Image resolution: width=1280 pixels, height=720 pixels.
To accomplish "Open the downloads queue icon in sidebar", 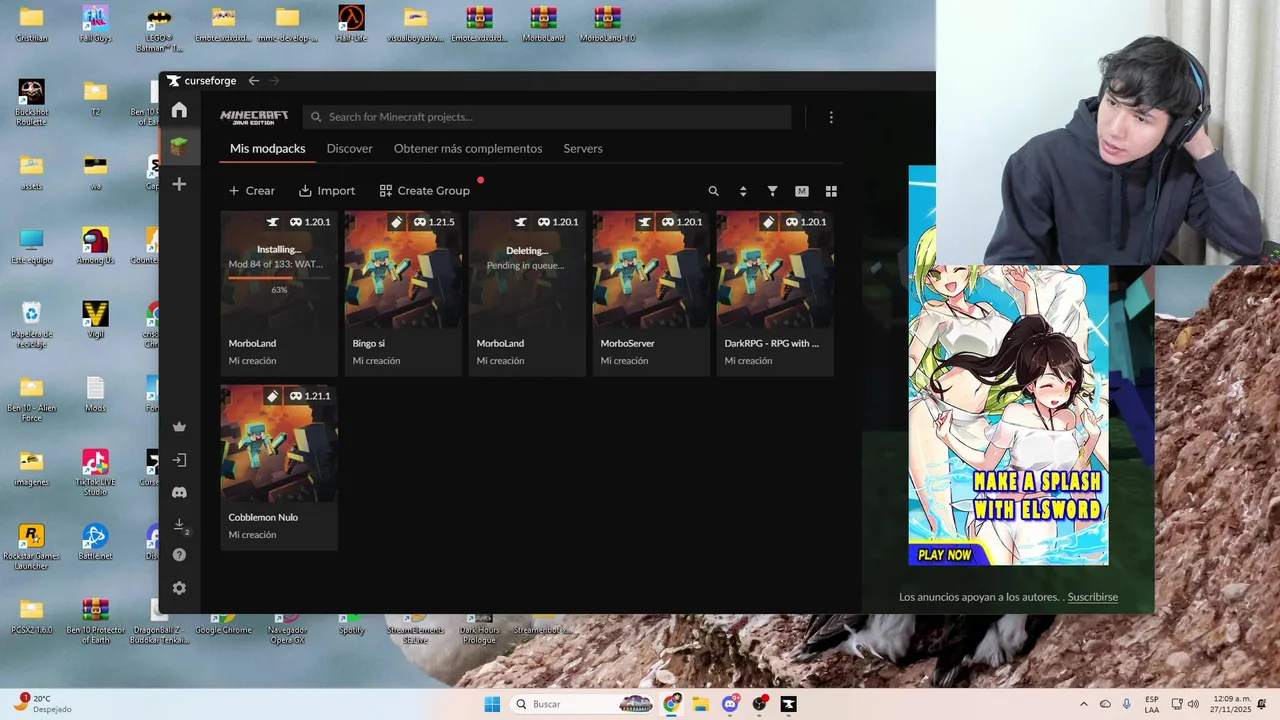I will [x=179, y=525].
